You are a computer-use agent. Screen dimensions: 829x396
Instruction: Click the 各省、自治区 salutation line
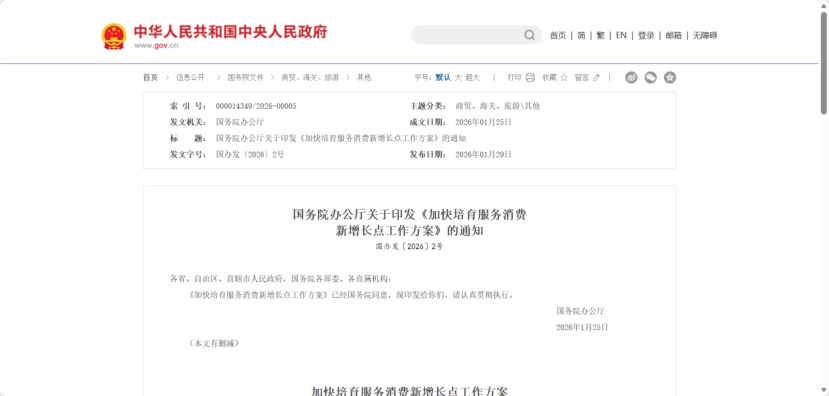click(x=281, y=279)
